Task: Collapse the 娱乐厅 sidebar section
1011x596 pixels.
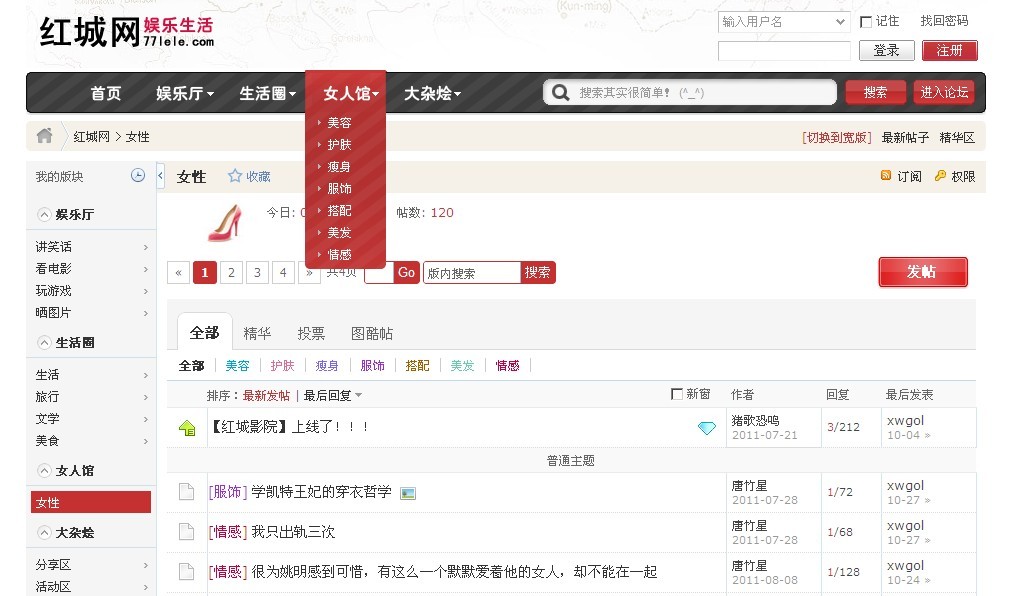Action: (44, 215)
